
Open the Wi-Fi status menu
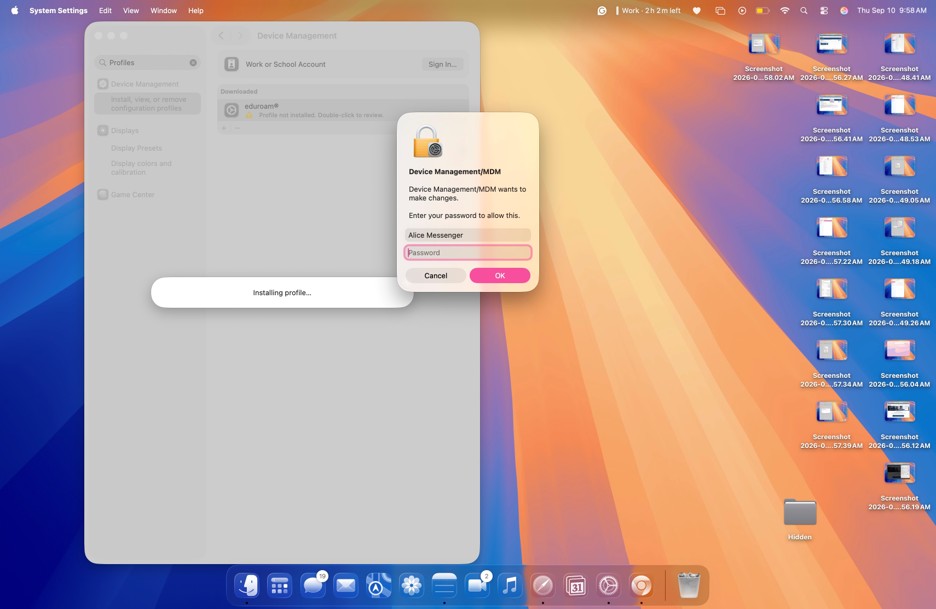[785, 11]
